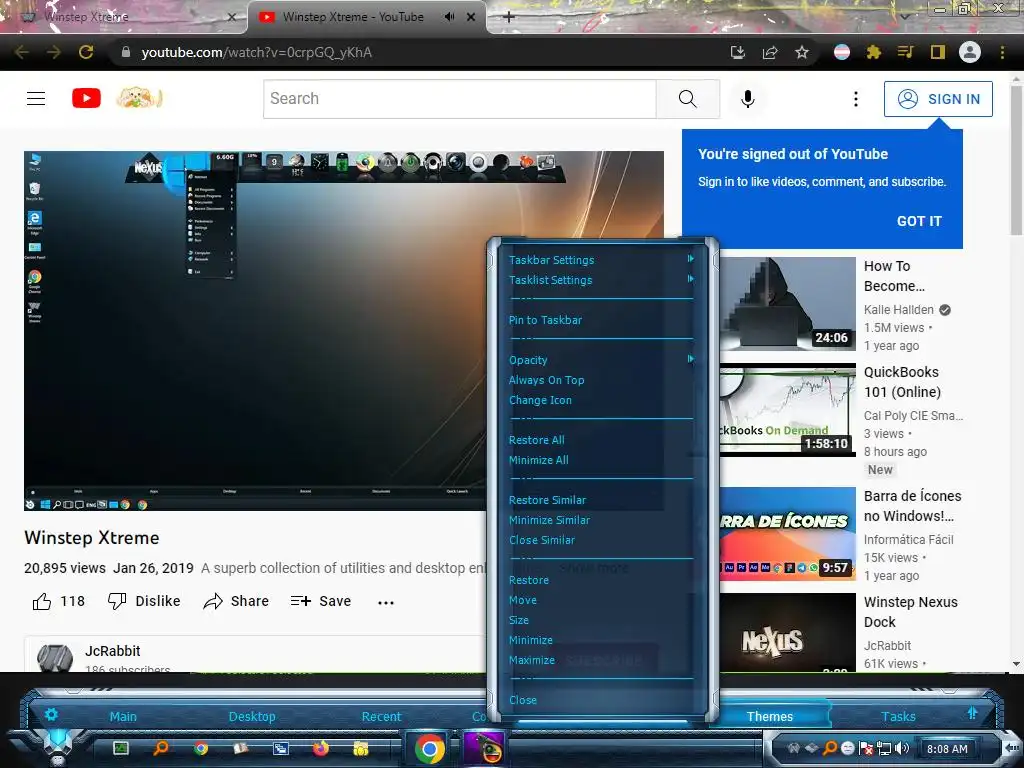
Task: Open the purple app taskbar button
Action: (484, 748)
